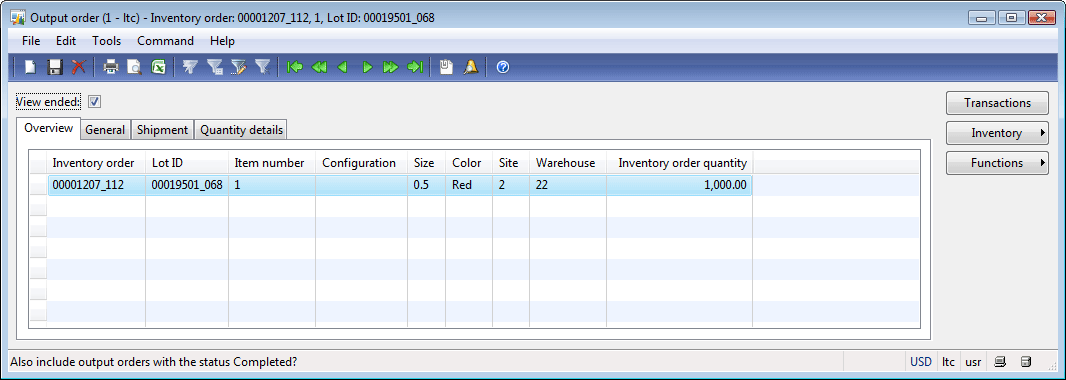The height and width of the screenshot is (380, 1066).
Task: Click the alert bell icon
Action: click(470, 67)
